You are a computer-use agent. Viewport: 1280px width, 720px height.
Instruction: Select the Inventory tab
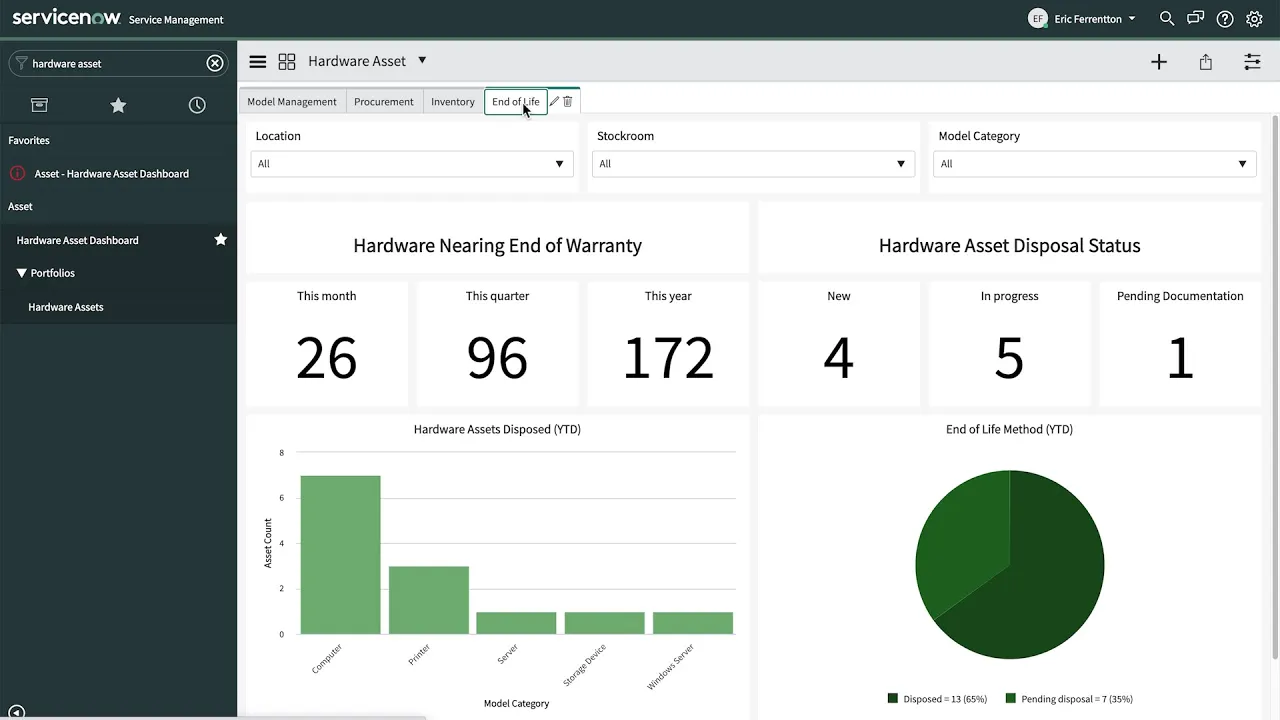(x=452, y=101)
